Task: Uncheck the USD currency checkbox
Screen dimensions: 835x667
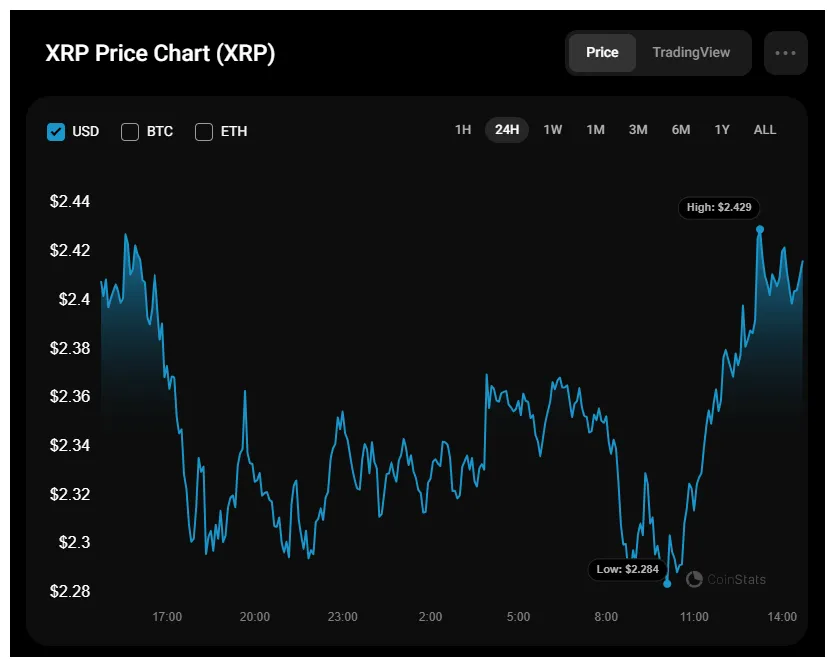Action: (x=56, y=131)
